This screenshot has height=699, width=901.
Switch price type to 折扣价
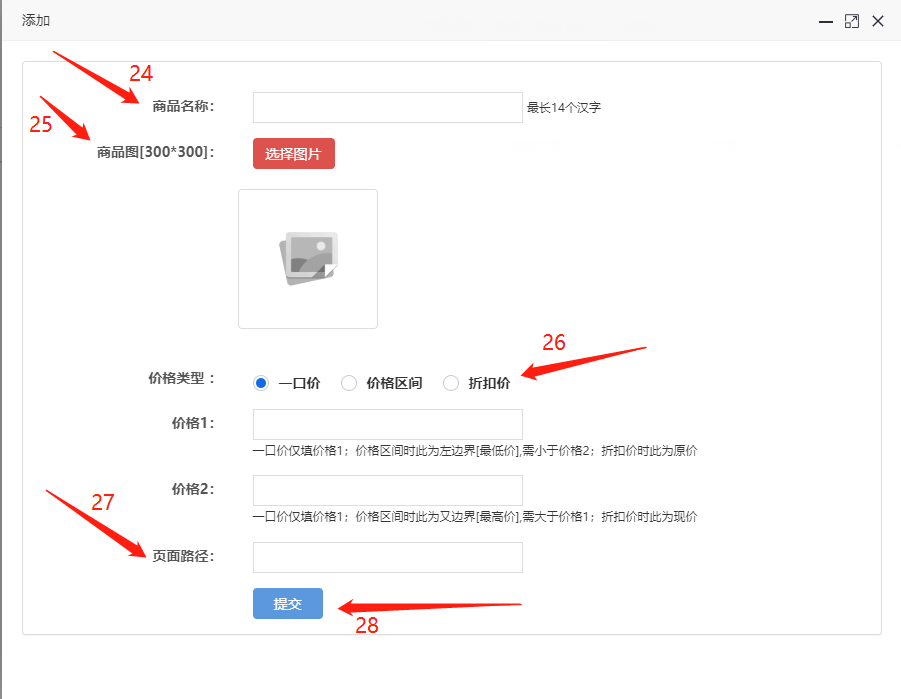451,383
